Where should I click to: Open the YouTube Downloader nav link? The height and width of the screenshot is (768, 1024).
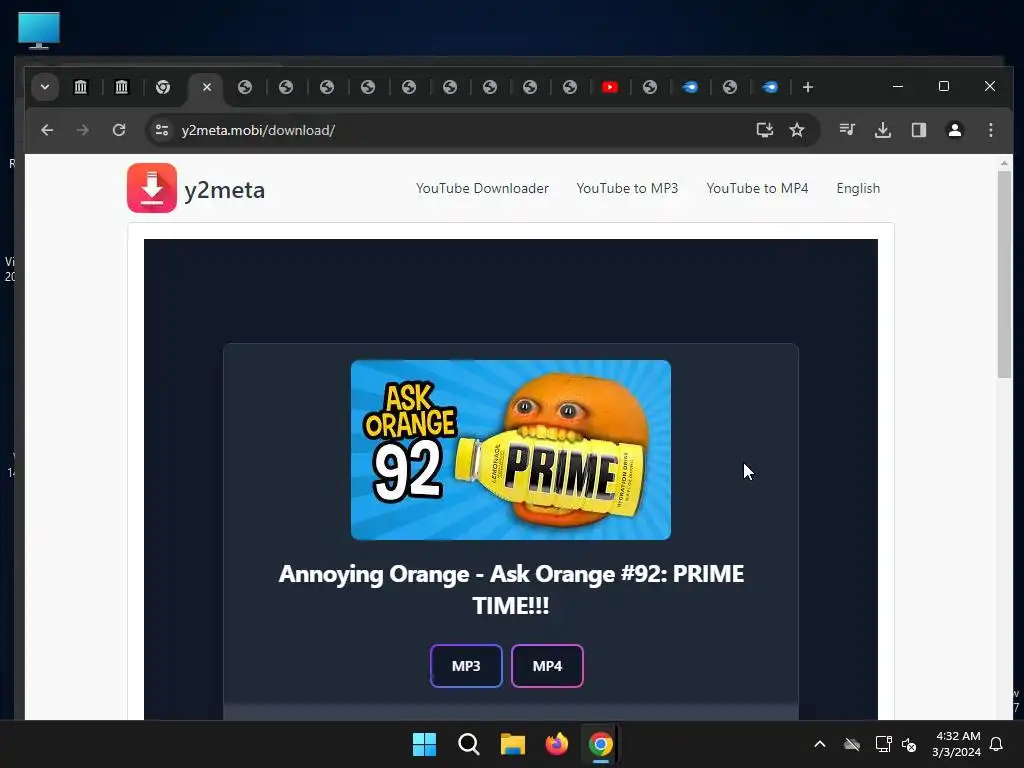[x=482, y=188]
